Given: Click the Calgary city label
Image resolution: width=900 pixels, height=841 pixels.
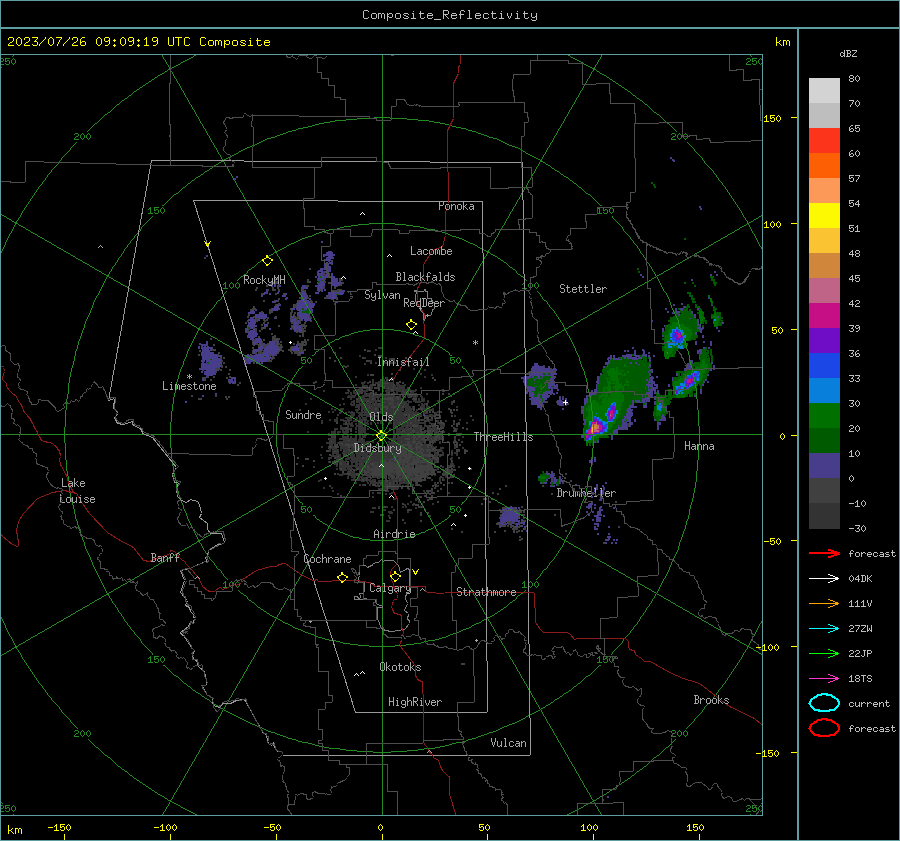Looking at the screenshot, I should [390, 588].
